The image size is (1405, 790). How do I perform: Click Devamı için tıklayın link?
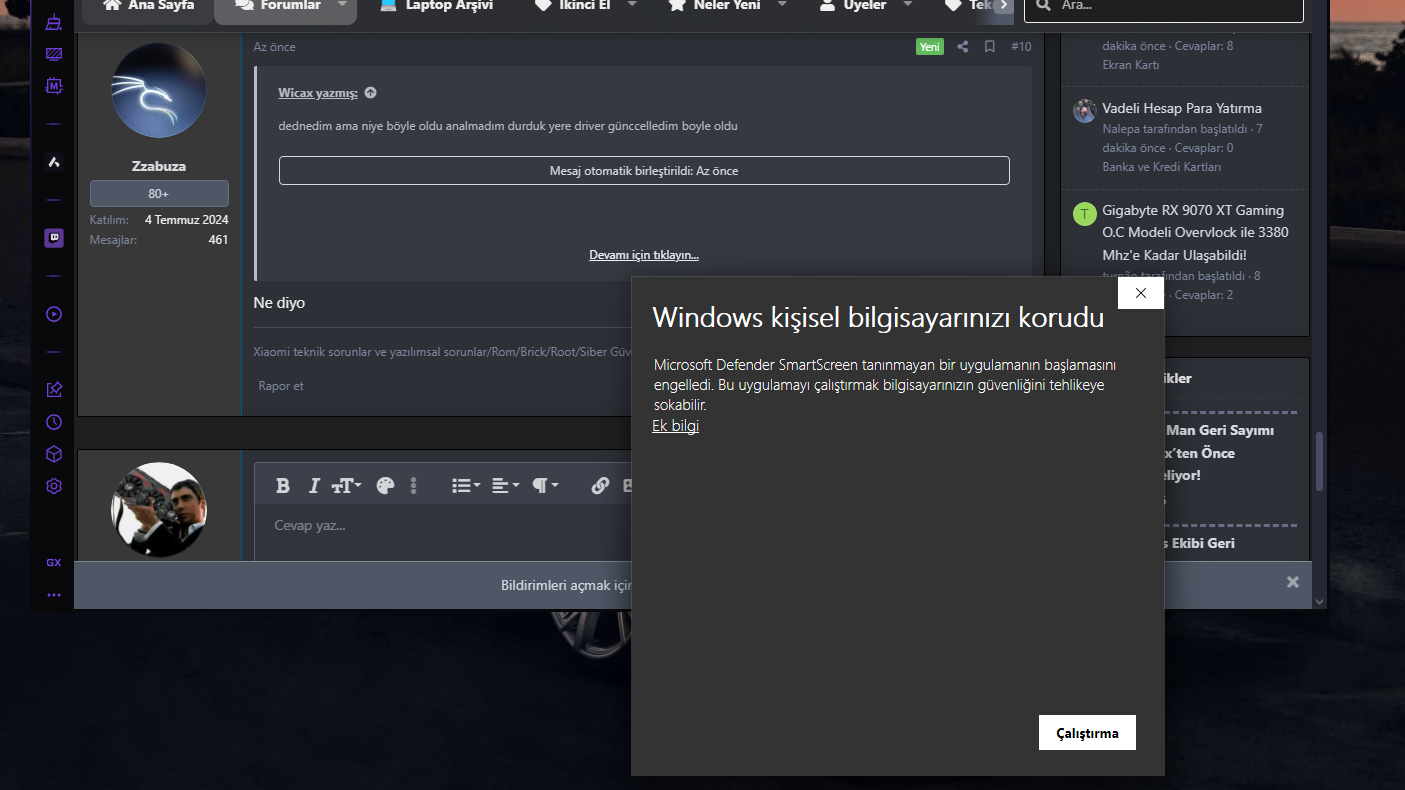644,255
